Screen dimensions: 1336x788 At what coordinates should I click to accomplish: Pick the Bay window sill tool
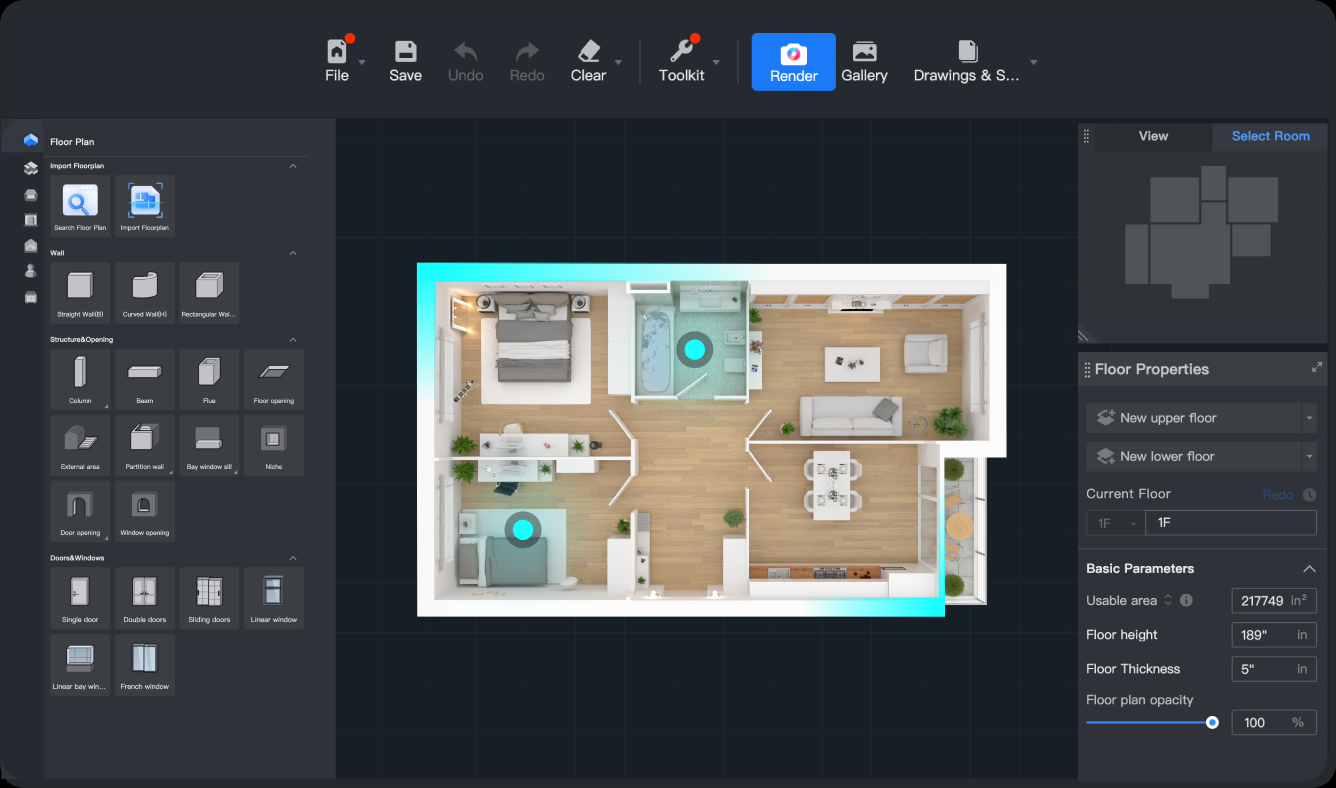coord(209,445)
